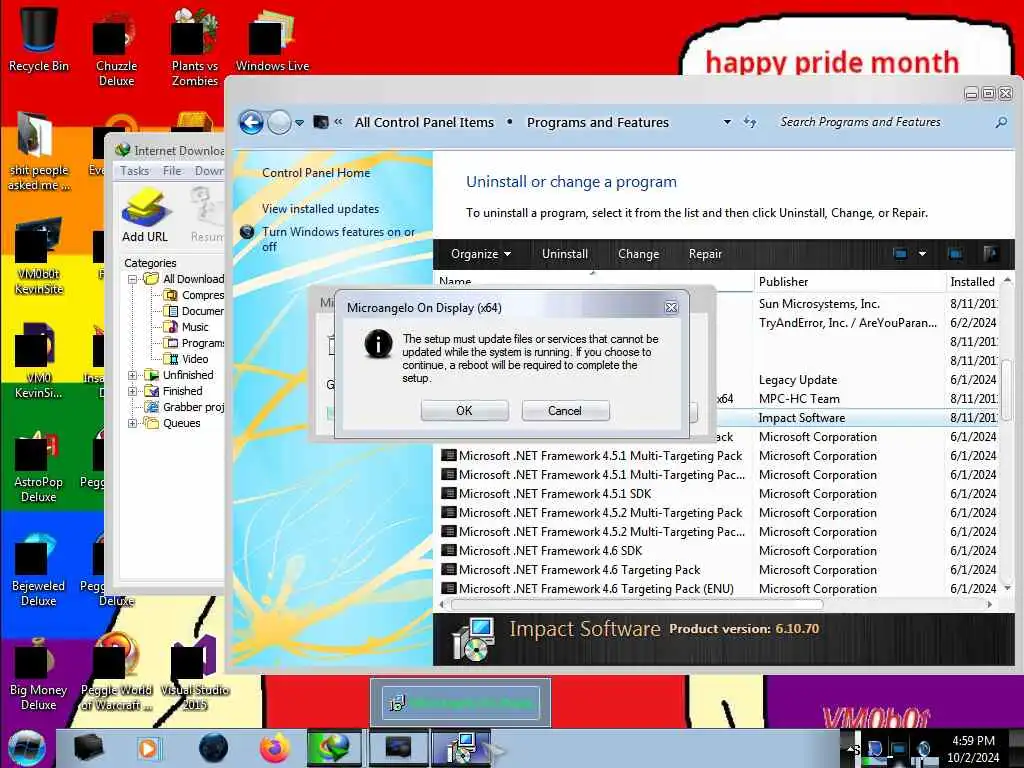The image size is (1024, 768).
Task: Select the AstroPop Deluxe desktop shortcut
Action: point(39,466)
